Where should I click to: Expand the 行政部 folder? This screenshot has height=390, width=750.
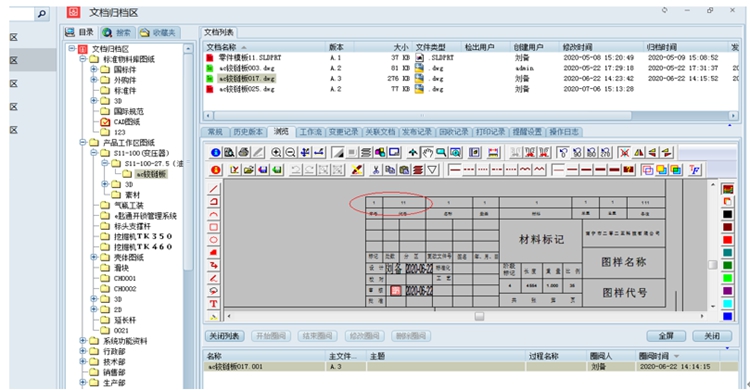pyautogui.click(x=83, y=351)
